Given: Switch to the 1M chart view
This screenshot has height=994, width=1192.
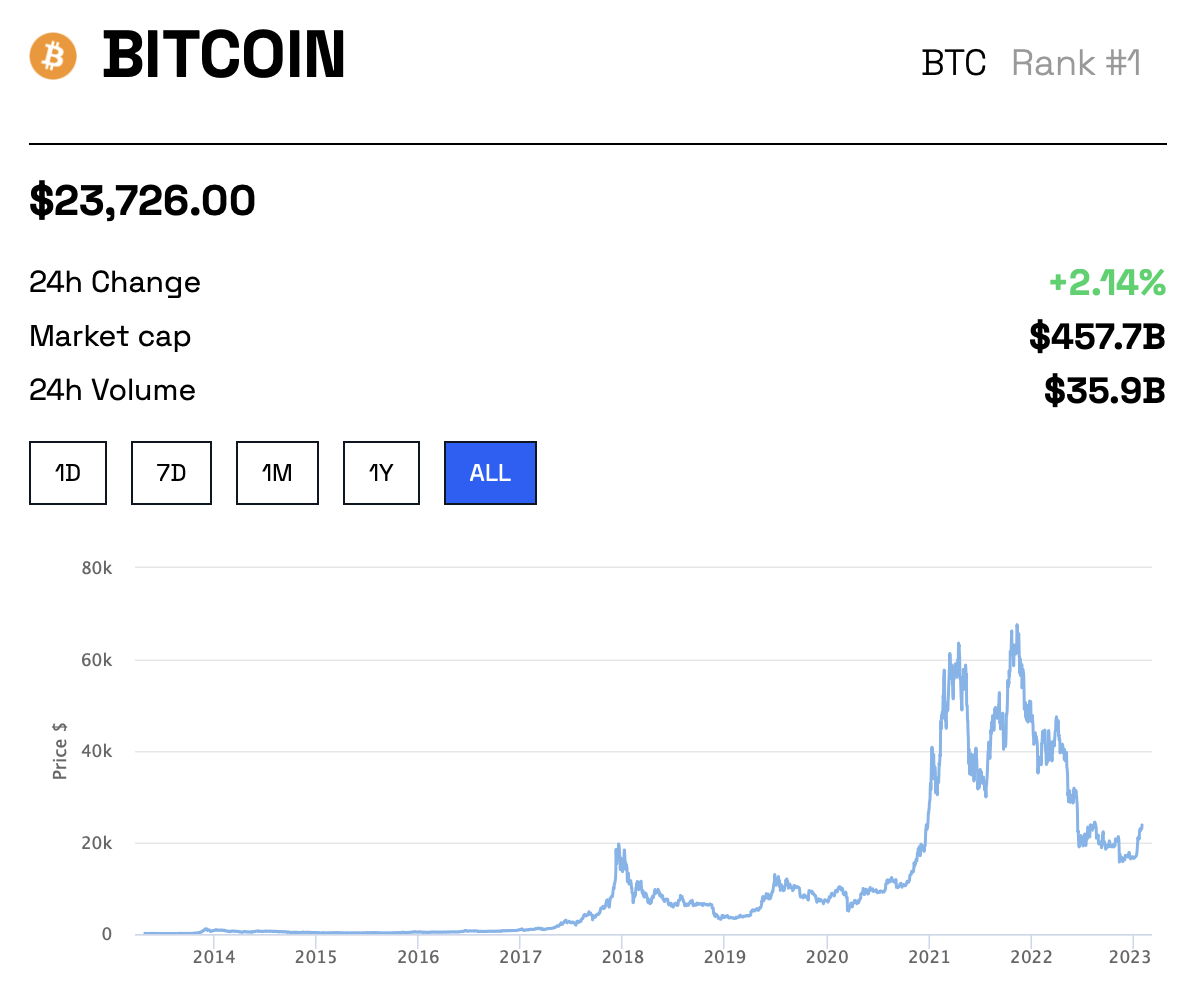Looking at the screenshot, I should [277, 472].
